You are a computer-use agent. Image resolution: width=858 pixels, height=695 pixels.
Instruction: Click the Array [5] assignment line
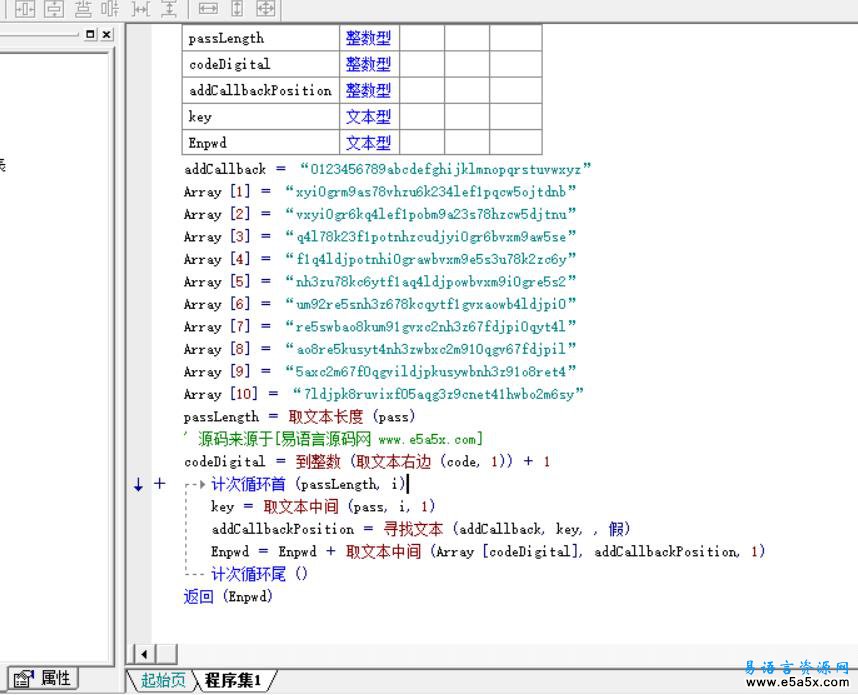click(380, 281)
